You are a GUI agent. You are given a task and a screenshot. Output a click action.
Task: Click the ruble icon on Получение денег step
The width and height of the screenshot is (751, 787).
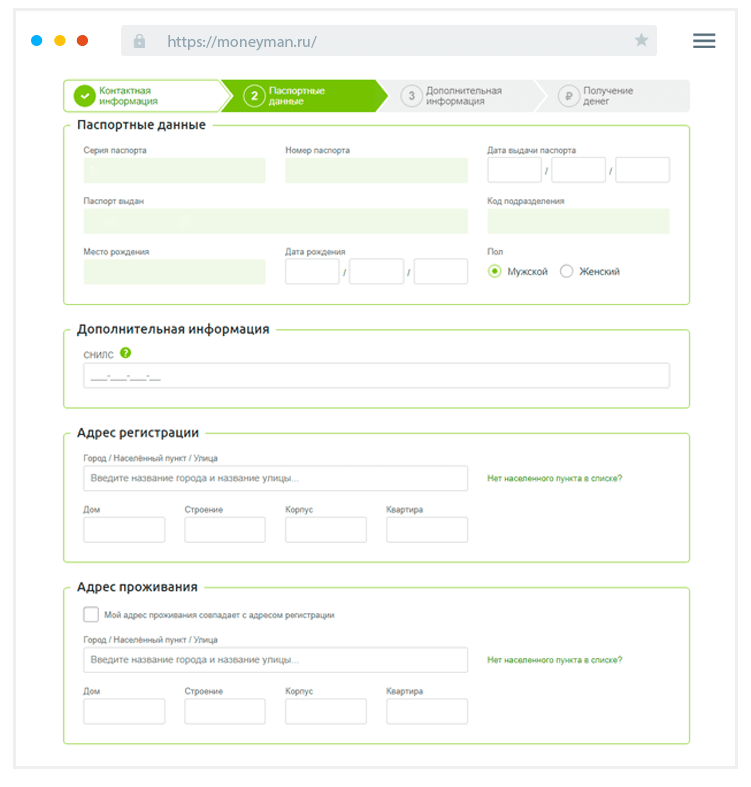click(568, 96)
